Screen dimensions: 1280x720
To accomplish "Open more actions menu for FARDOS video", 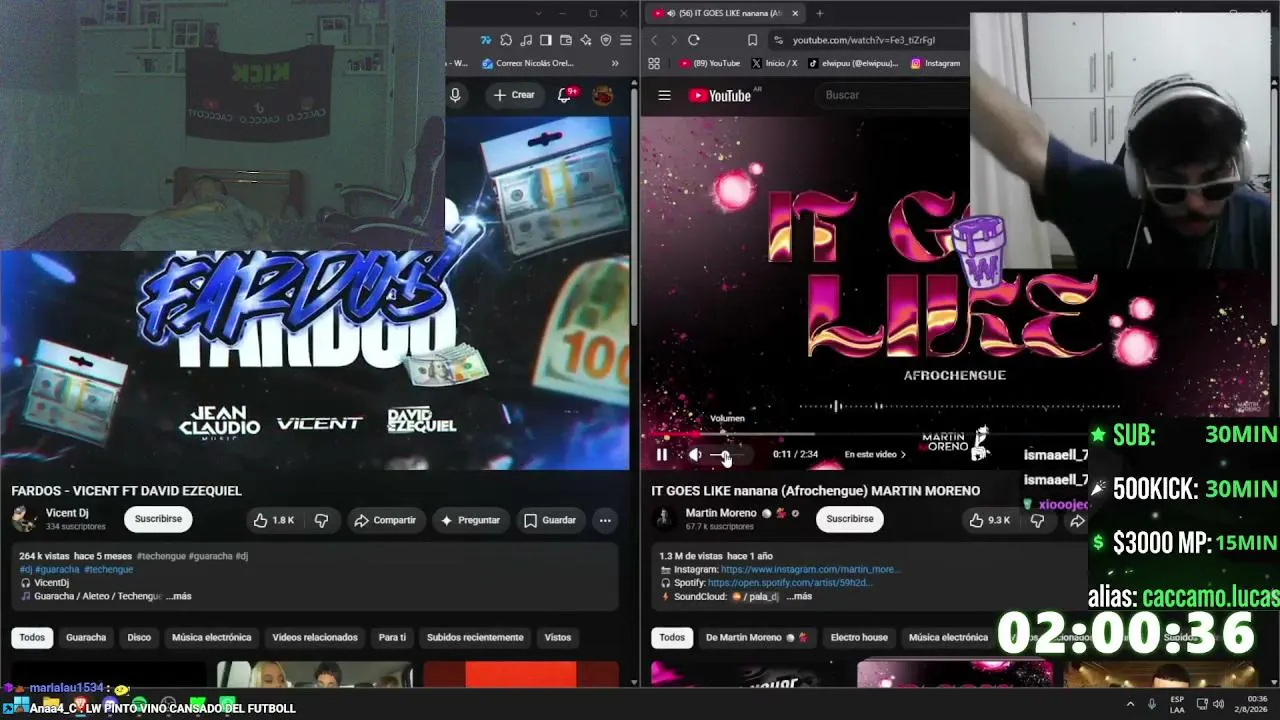I will point(605,520).
